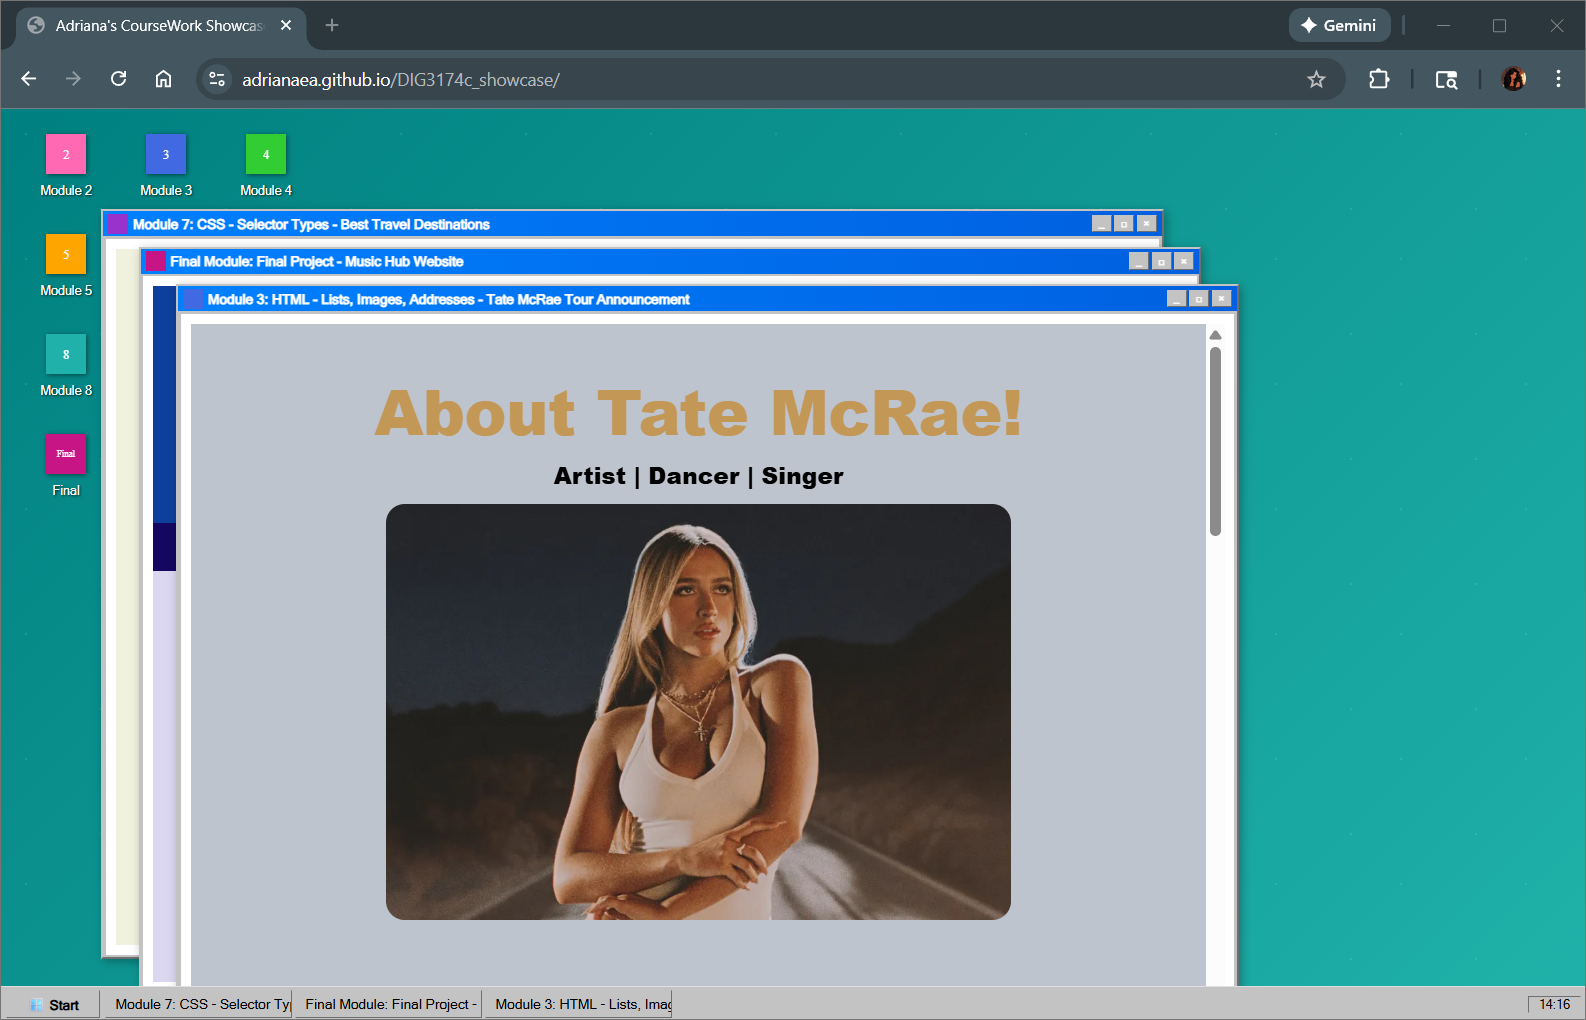Open the Module 5 desktop icon
Viewport: 1586px width, 1020px height.
(x=66, y=255)
